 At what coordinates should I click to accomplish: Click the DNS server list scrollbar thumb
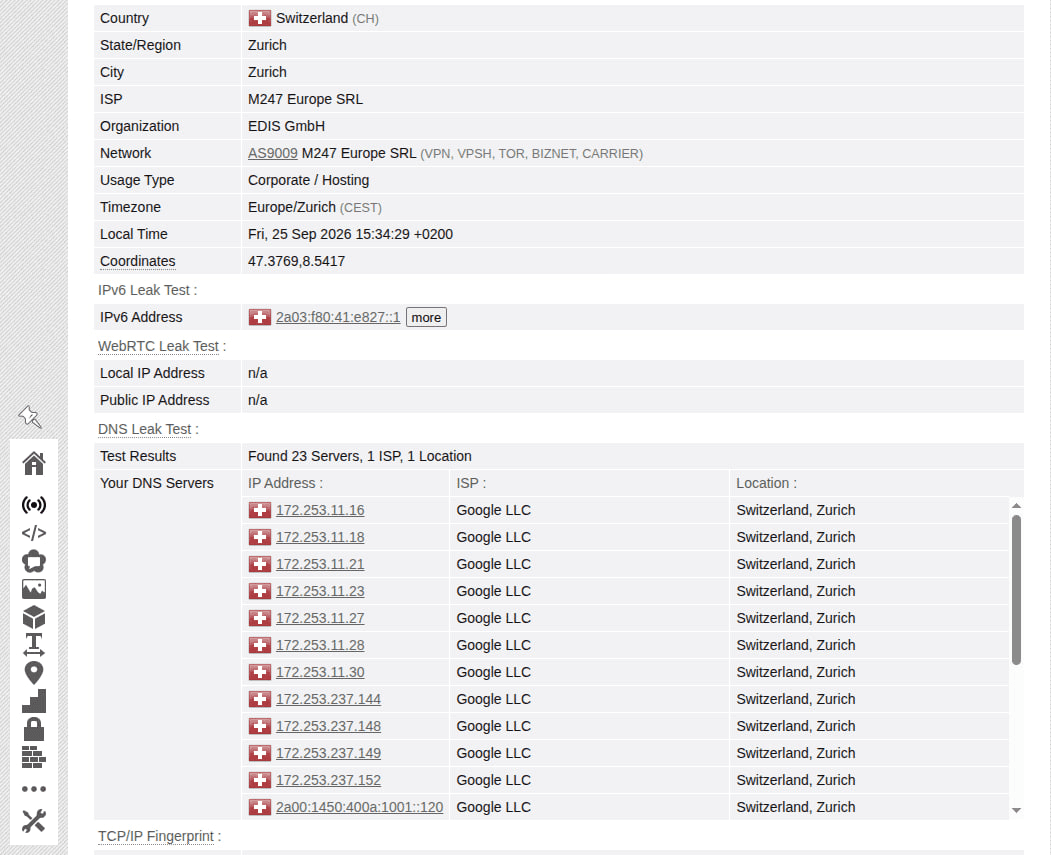(x=1016, y=590)
